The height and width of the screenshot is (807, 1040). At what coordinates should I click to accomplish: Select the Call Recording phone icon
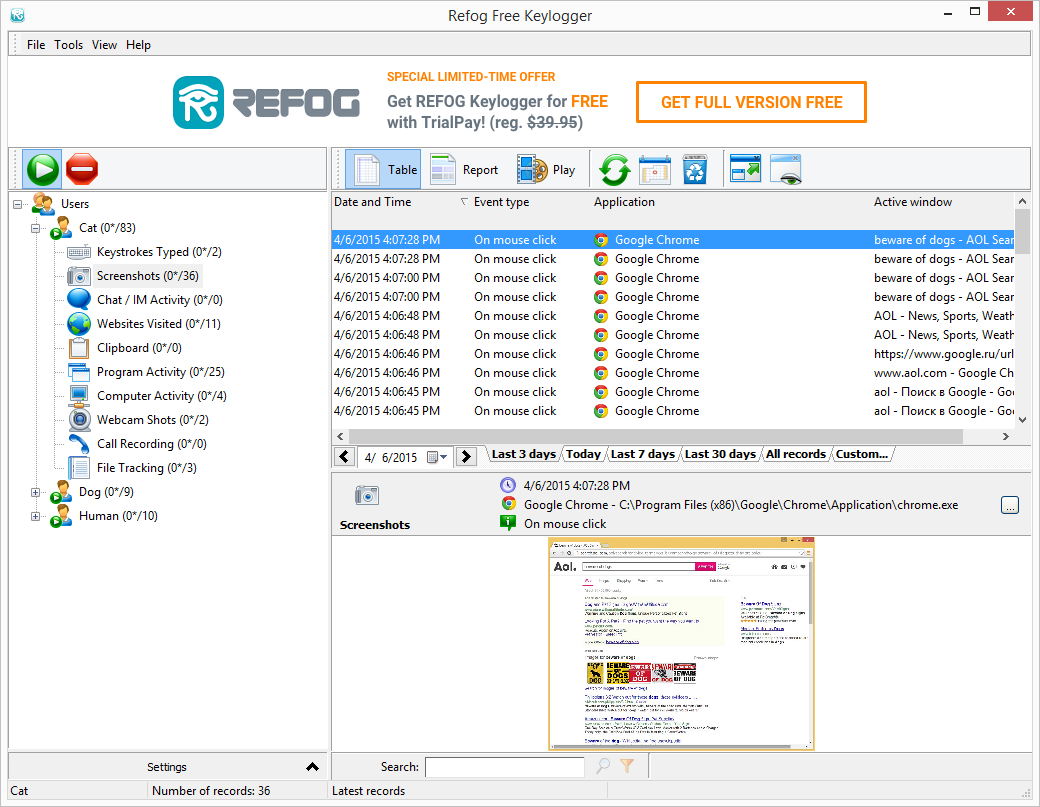click(79, 444)
